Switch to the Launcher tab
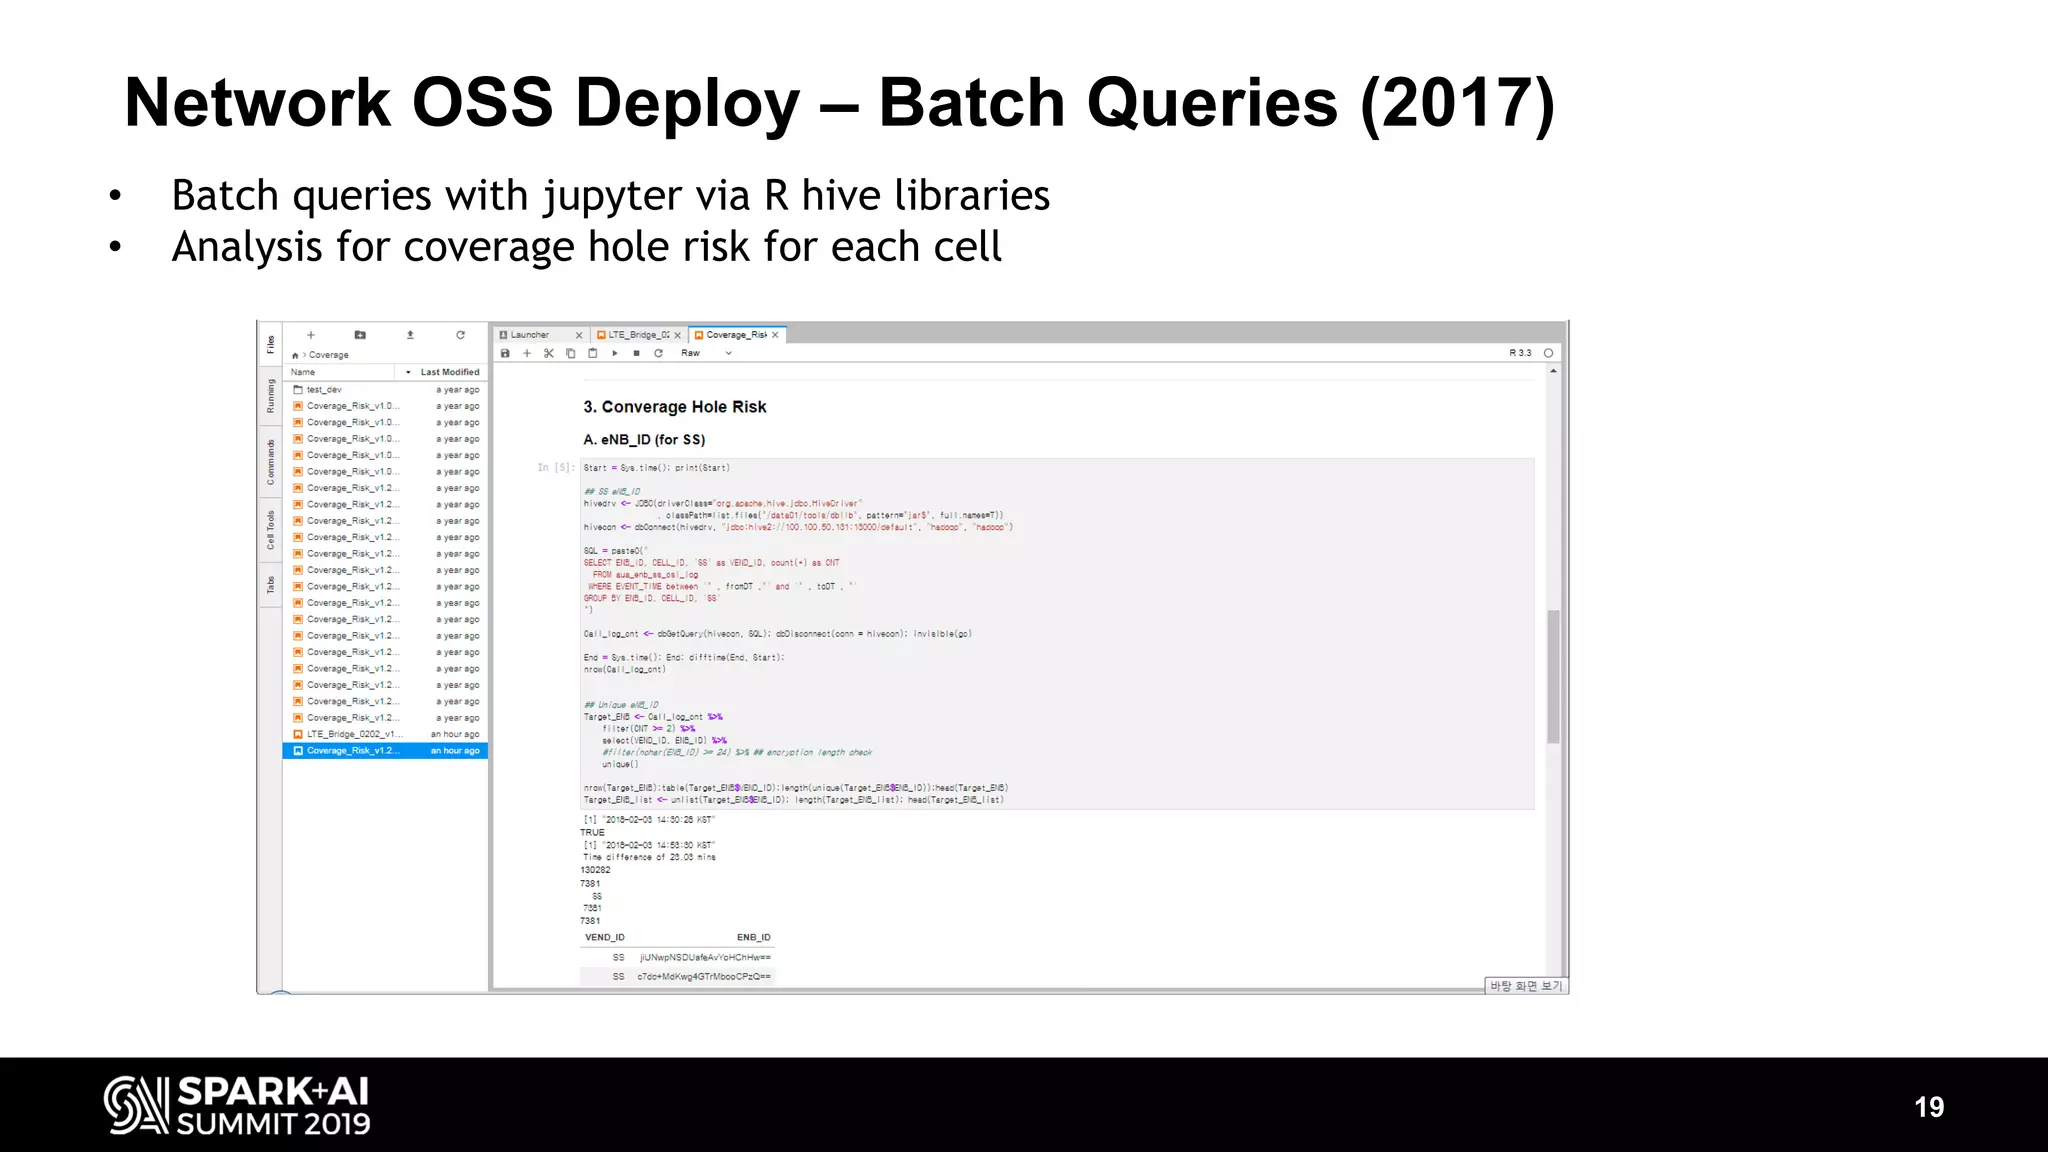This screenshot has width=2048, height=1152. click(530, 335)
